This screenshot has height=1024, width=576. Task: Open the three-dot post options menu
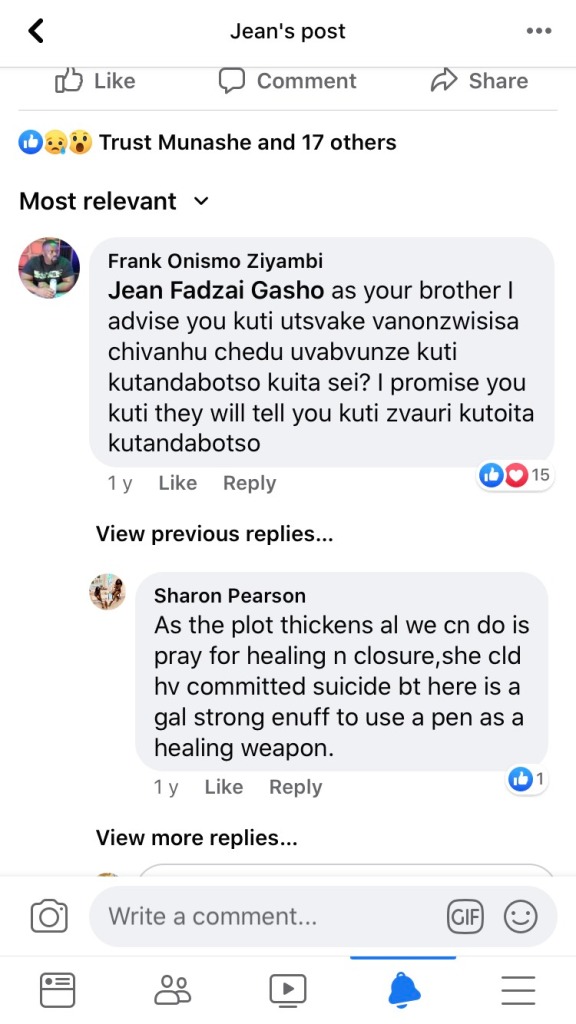pos(539,31)
